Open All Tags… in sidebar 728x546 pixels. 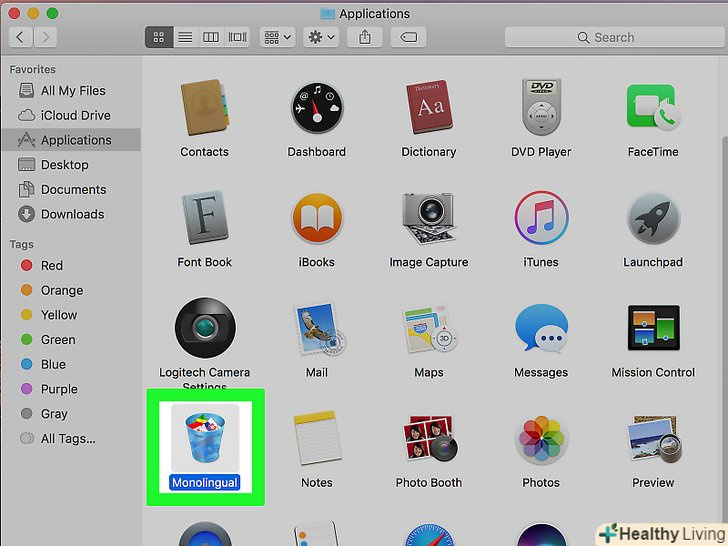71,438
